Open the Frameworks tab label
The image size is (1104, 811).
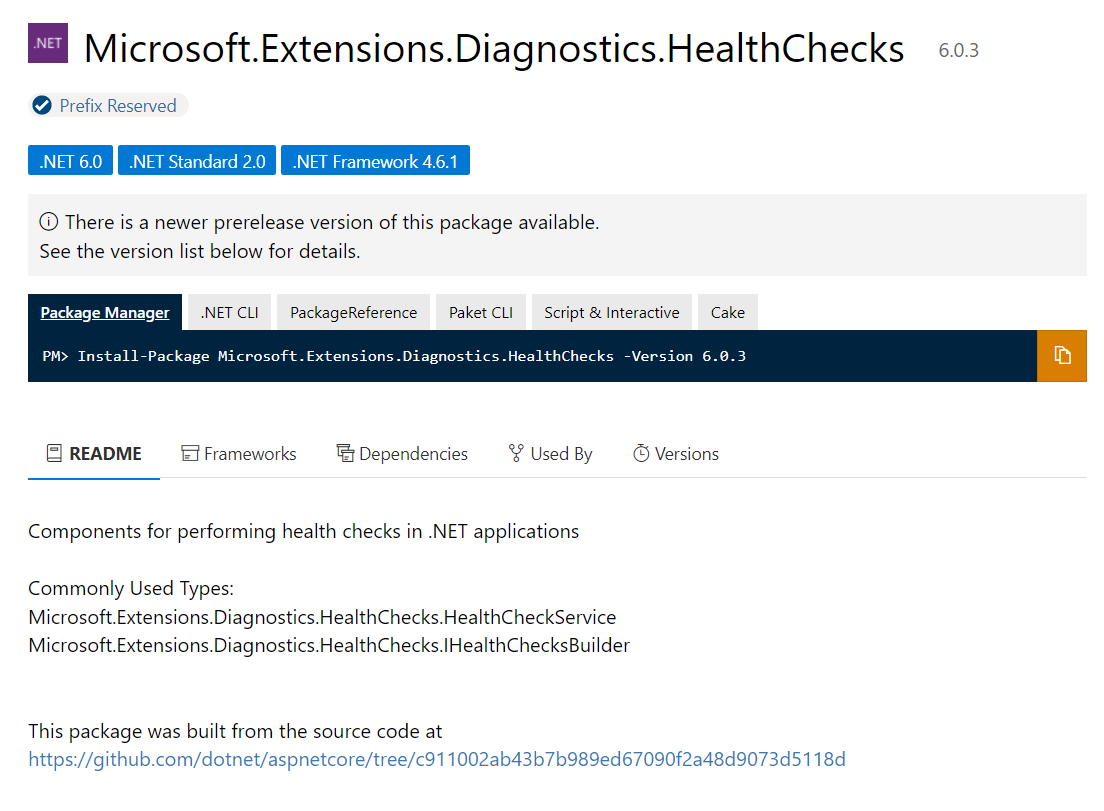point(250,454)
